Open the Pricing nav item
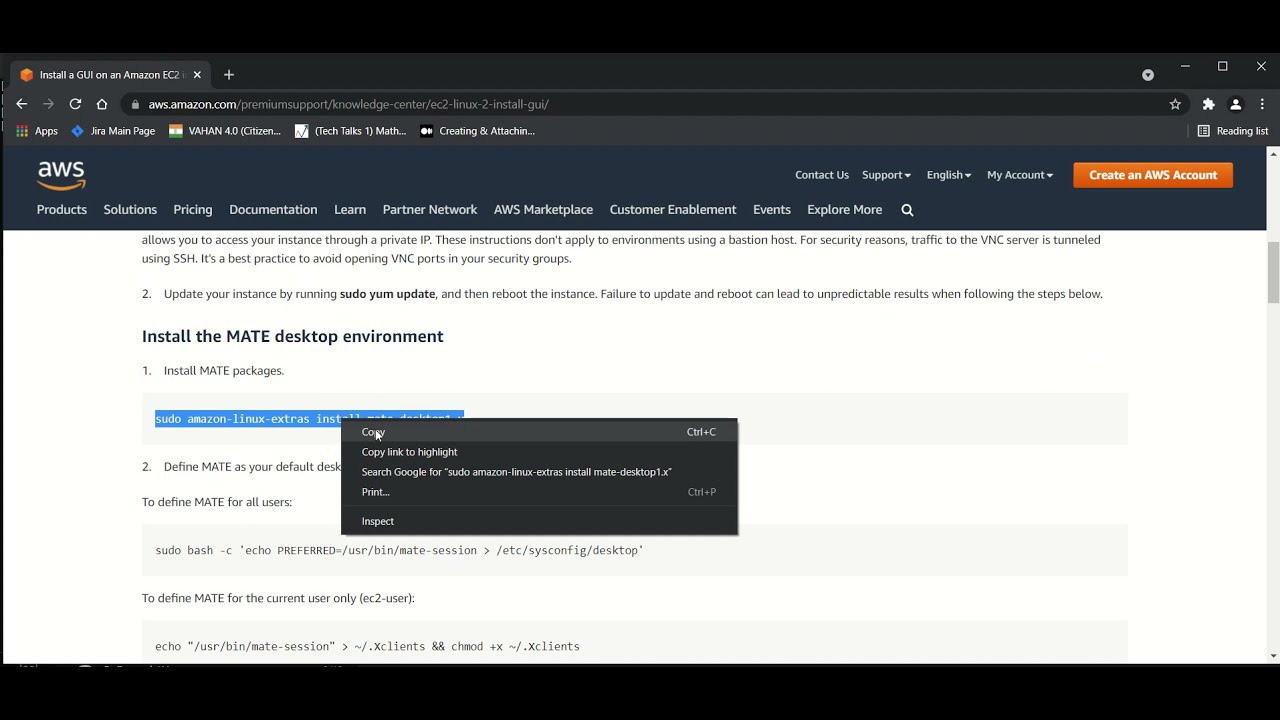 193,210
